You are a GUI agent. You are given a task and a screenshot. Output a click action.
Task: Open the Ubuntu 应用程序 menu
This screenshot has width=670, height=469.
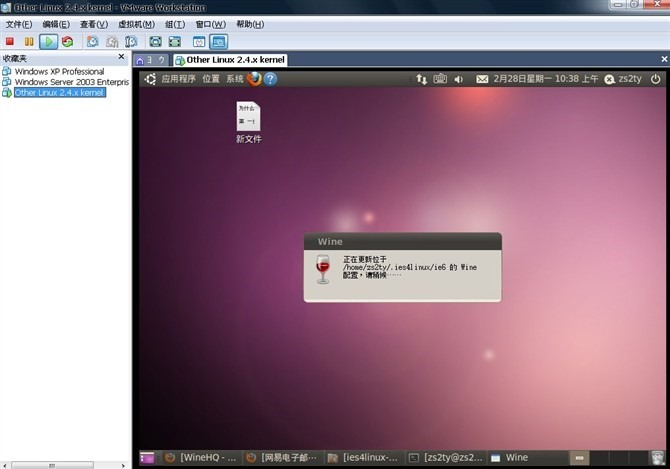tap(178, 79)
